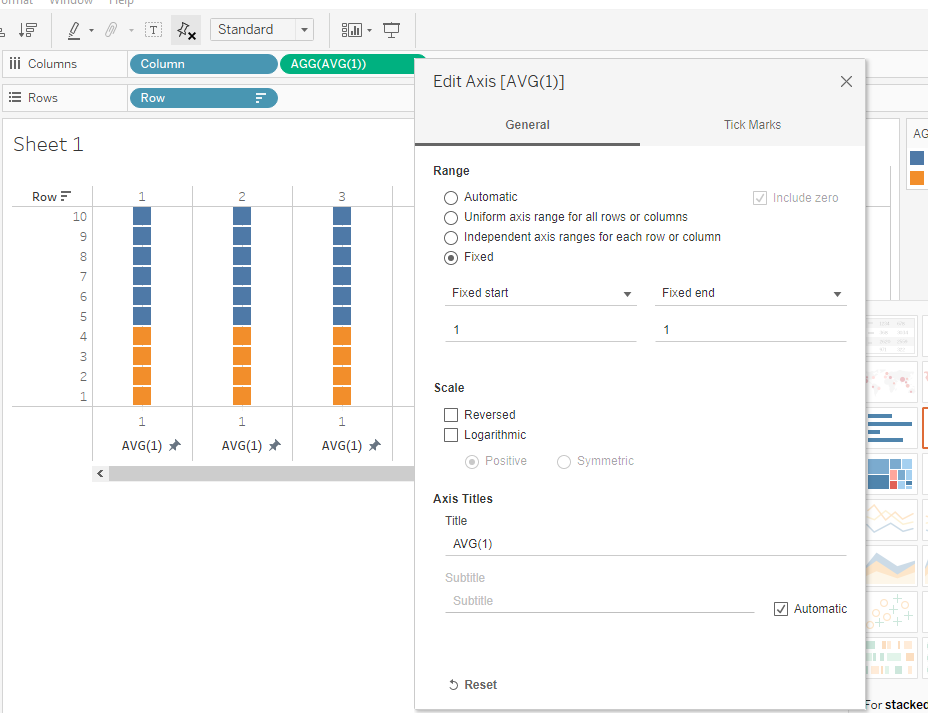Click the blue legend color swatch
Image resolution: width=928 pixels, height=713 pixels.
pyautogui.click(x=917, y=158)
